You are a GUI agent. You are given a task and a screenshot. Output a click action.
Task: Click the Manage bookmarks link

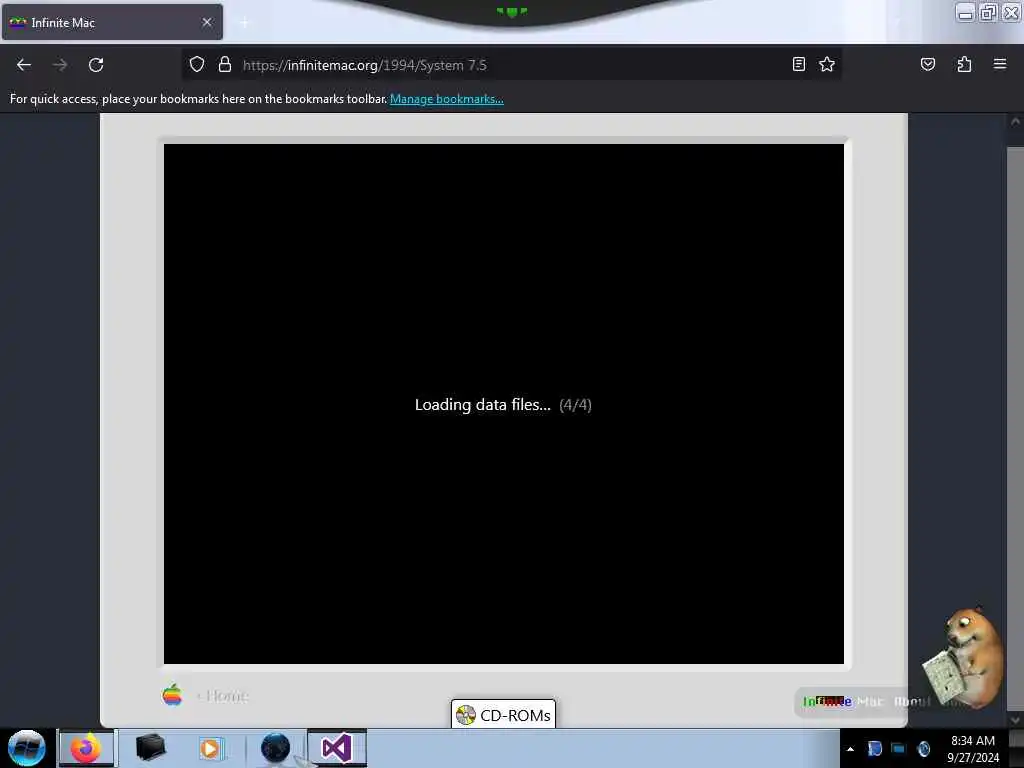447,99
